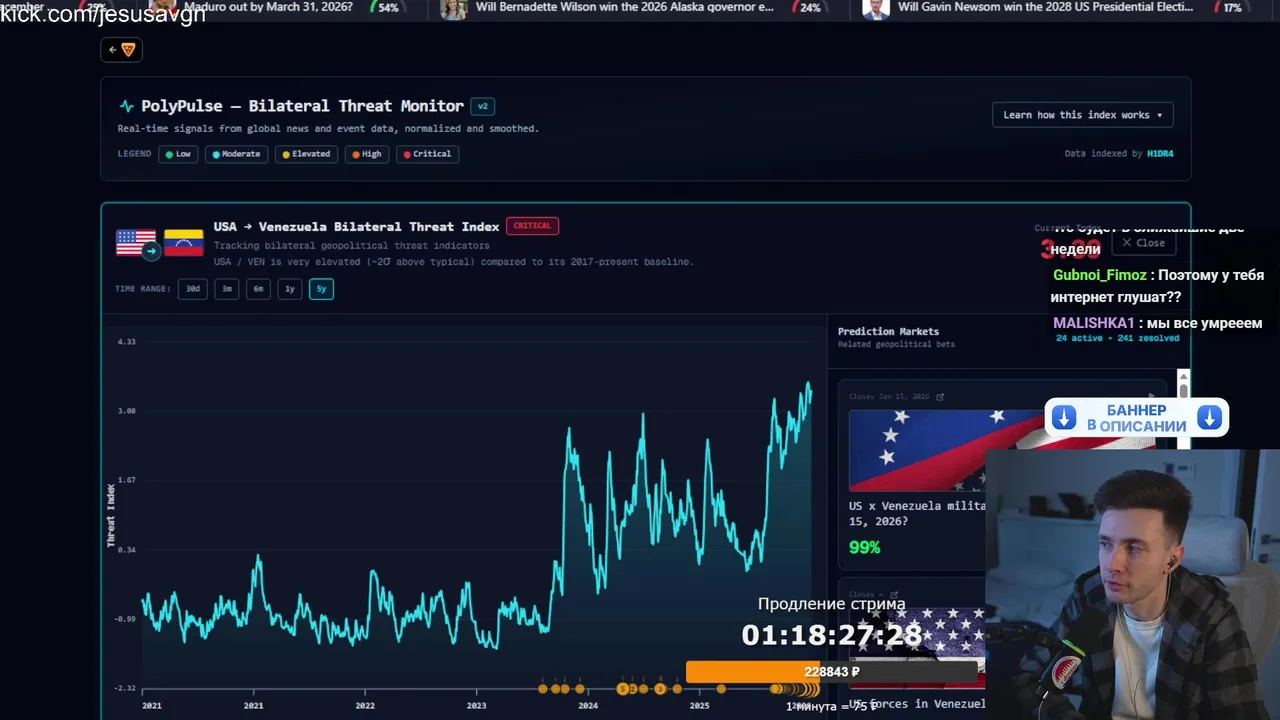Click the v2 version badge
The image size is (1280, 720).
[483, 106]
